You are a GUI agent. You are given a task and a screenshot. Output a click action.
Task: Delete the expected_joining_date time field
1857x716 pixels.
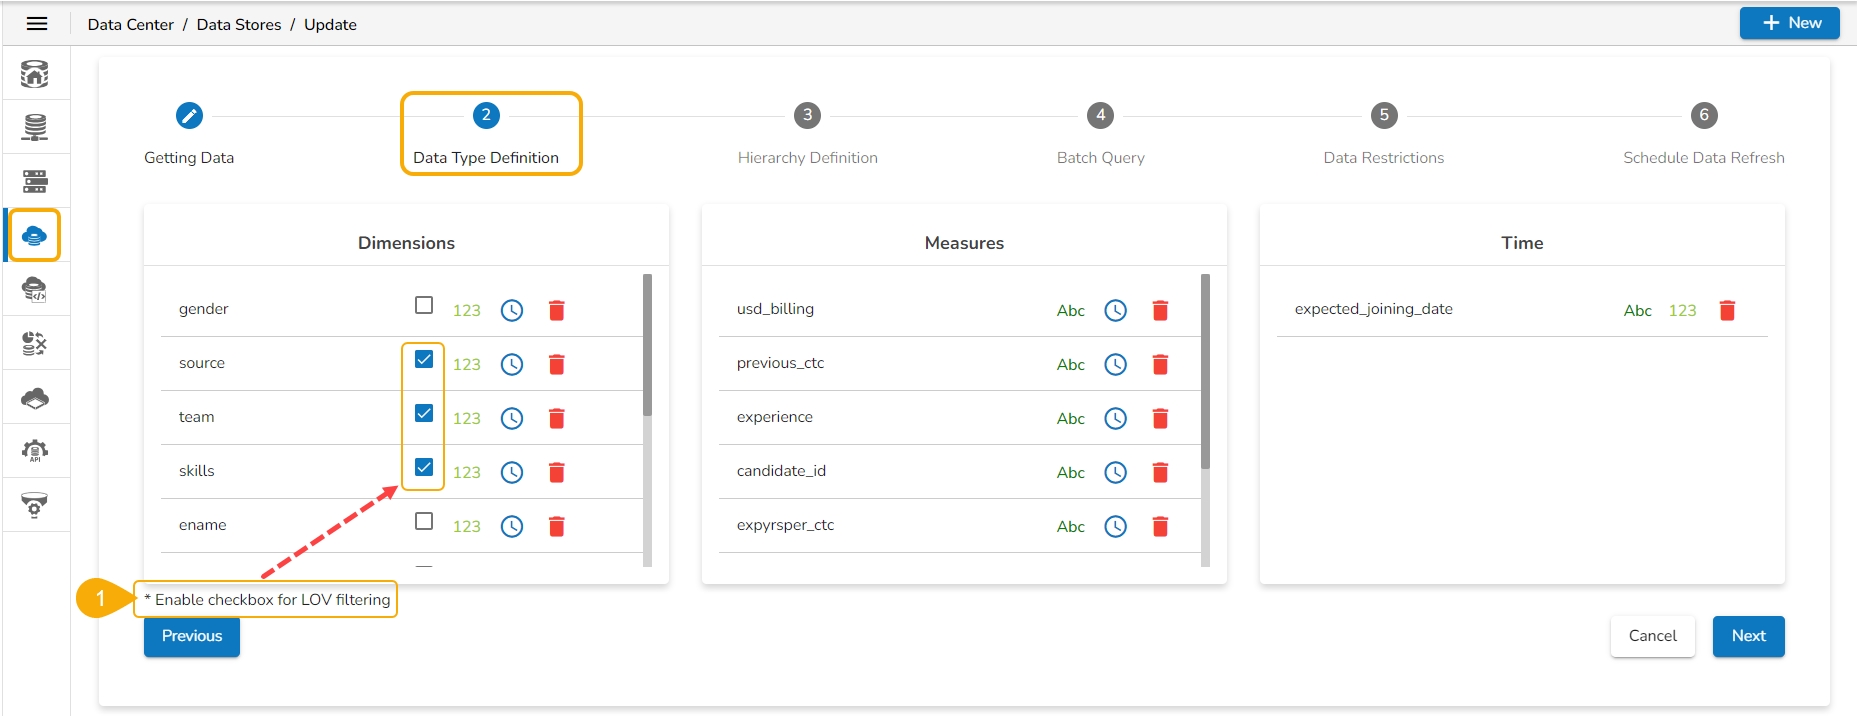click(1727, 310)
